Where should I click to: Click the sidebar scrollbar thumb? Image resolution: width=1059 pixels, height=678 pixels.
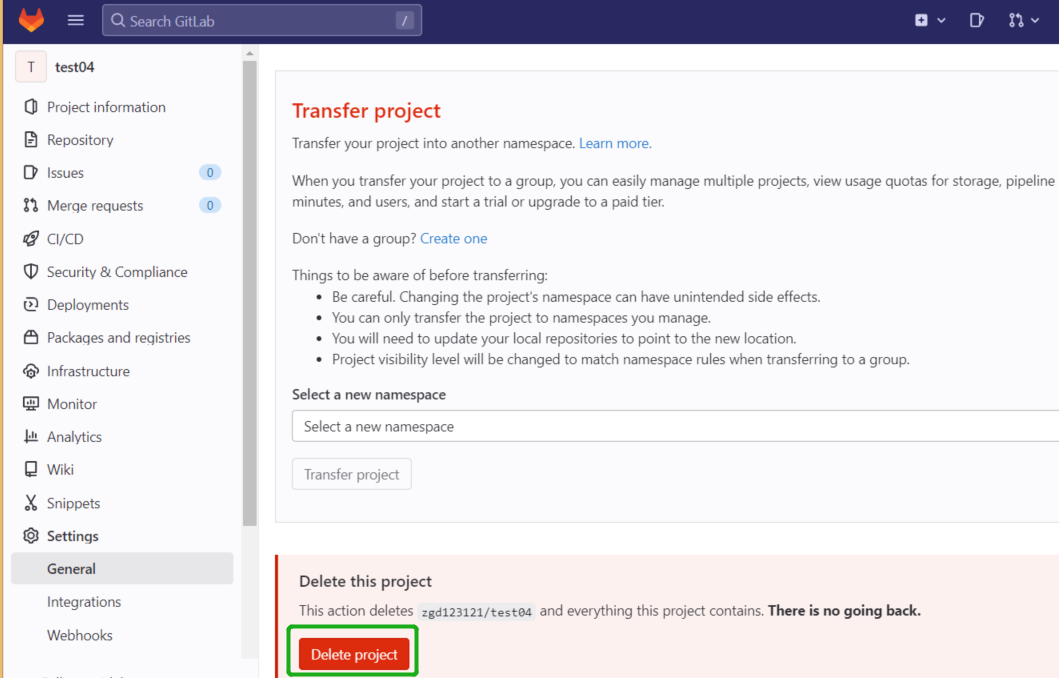[x=250, y=292]
